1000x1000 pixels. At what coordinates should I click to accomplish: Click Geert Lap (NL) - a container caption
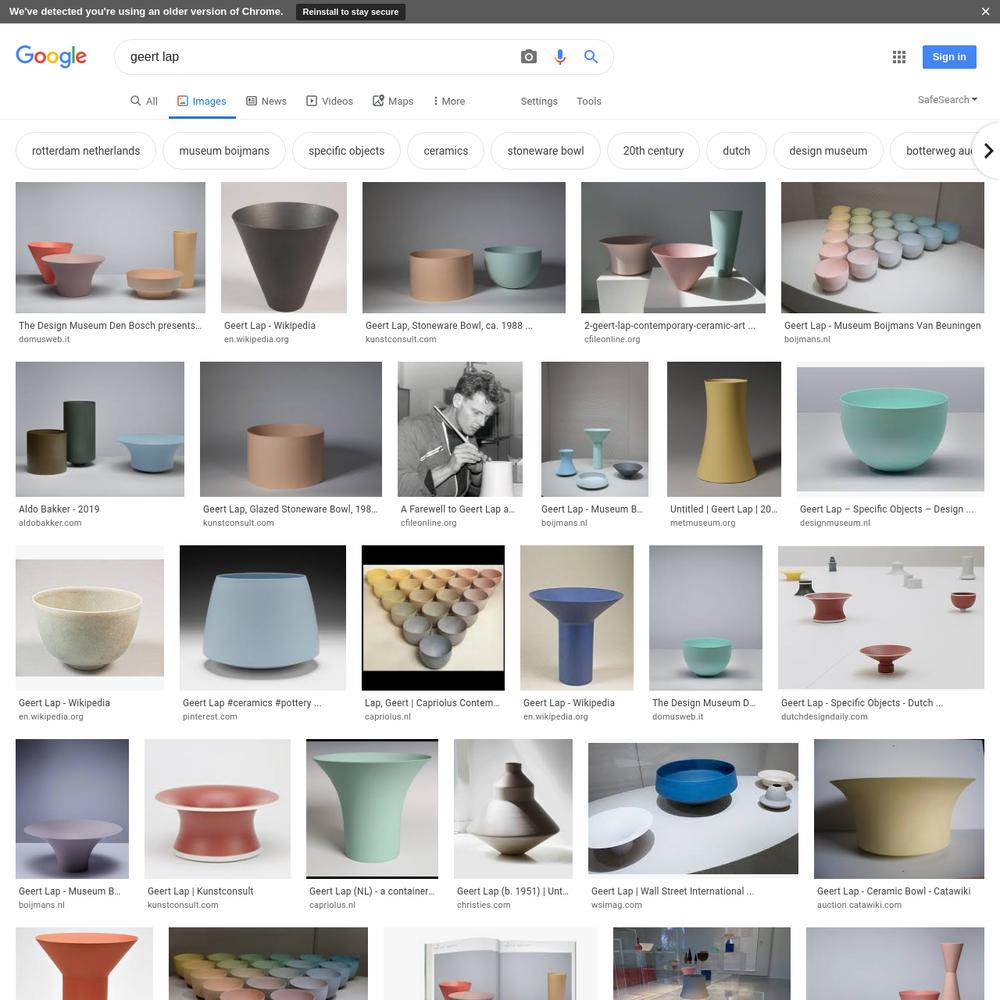tap(372, 891)
